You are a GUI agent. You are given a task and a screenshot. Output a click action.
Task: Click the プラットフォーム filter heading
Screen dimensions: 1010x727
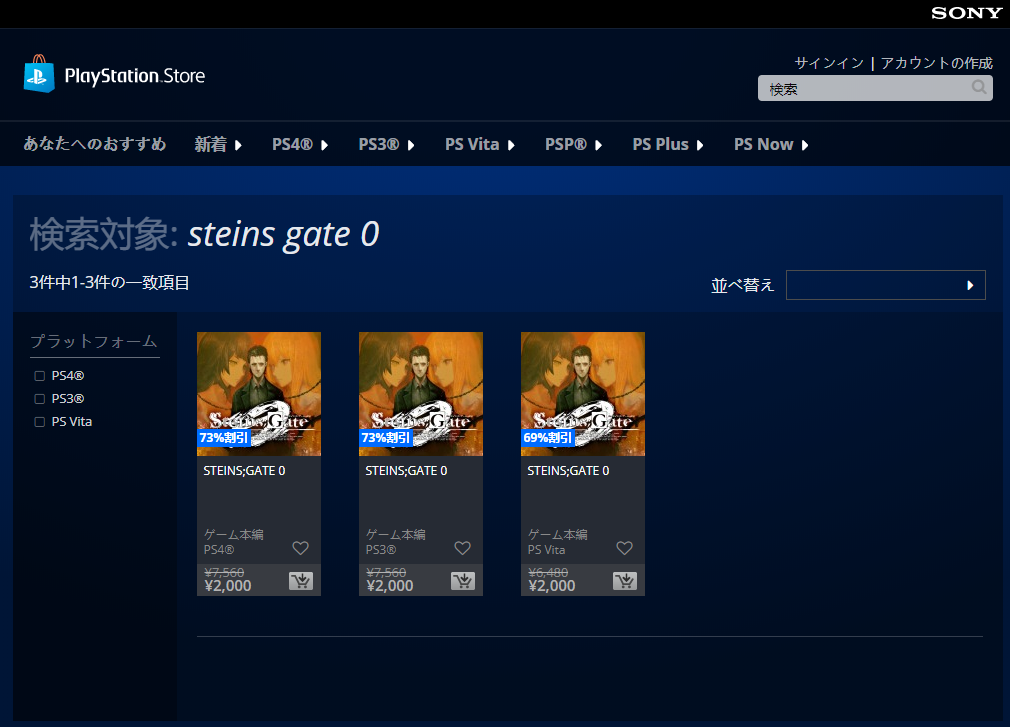pos(94,341)
